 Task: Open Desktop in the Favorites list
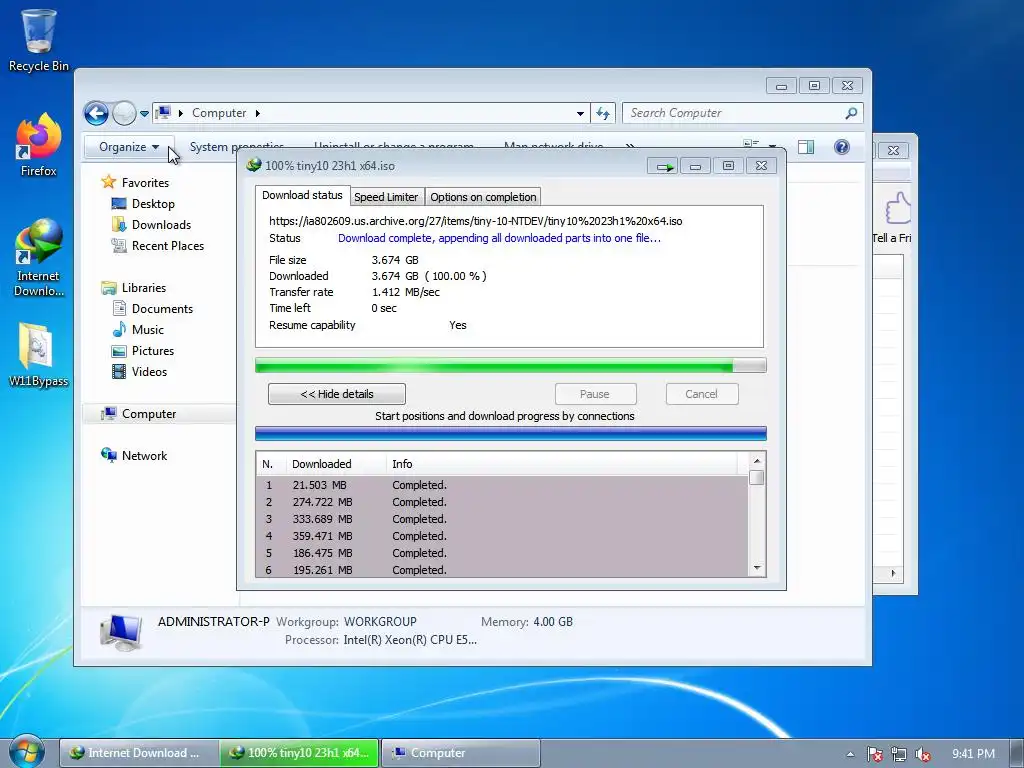(153, 204)
